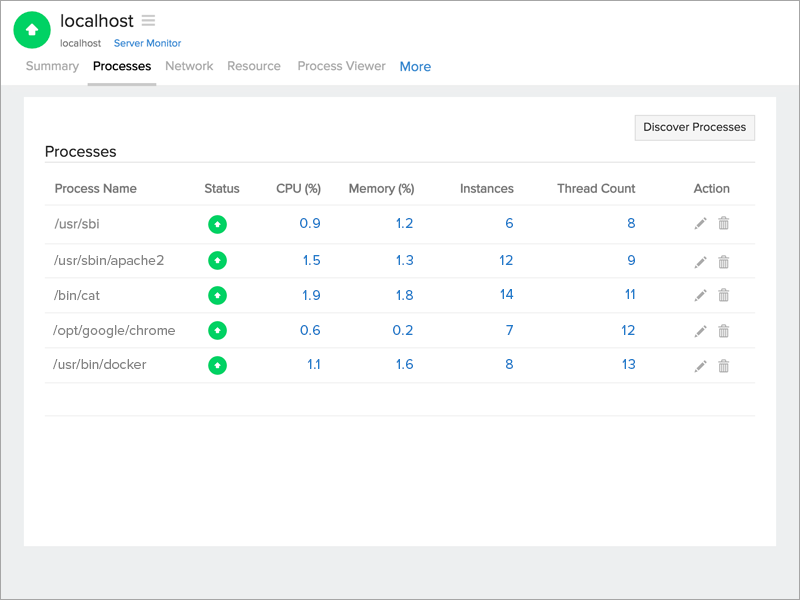Expand the hamburger menu next to localhost
Image resolution: width=800 pixels, height=600 pixels.
[x=148, y=20]
